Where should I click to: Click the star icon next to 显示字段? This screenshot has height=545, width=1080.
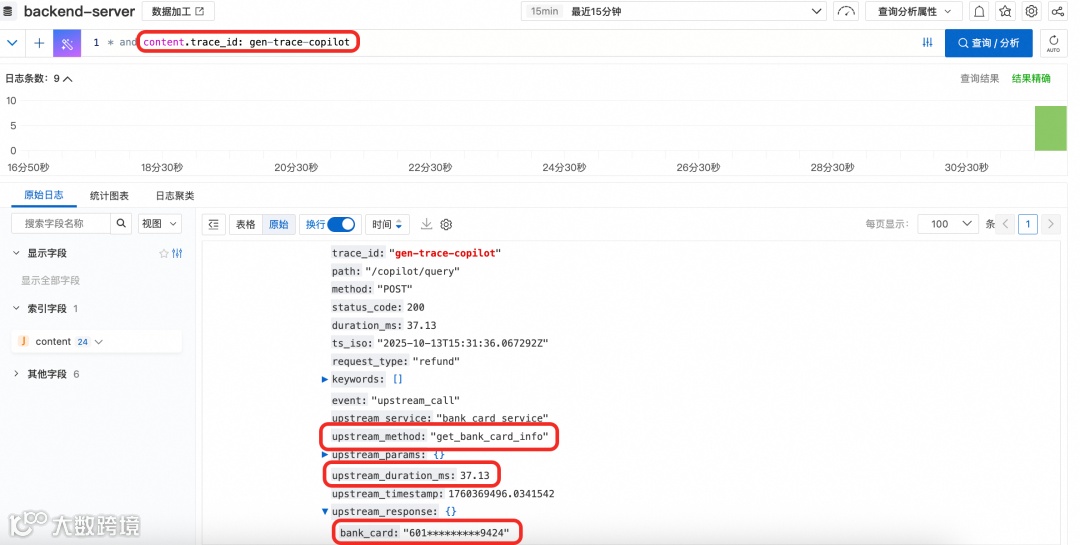(164, 254)
